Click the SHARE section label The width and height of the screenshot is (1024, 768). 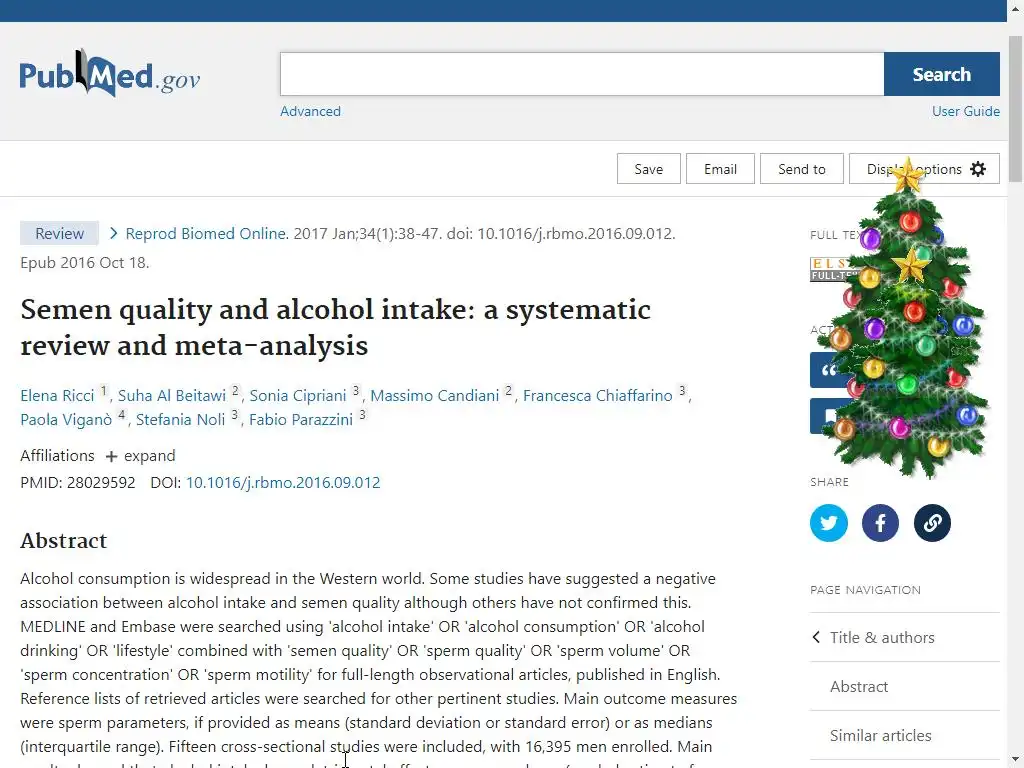coord(829,482)
